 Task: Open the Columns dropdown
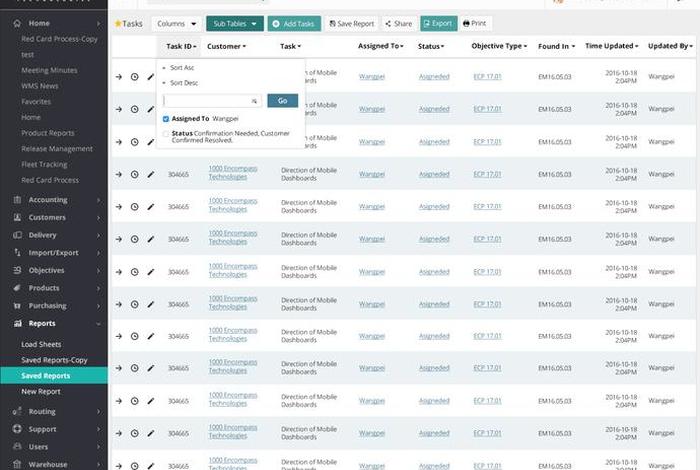[177, 23]
